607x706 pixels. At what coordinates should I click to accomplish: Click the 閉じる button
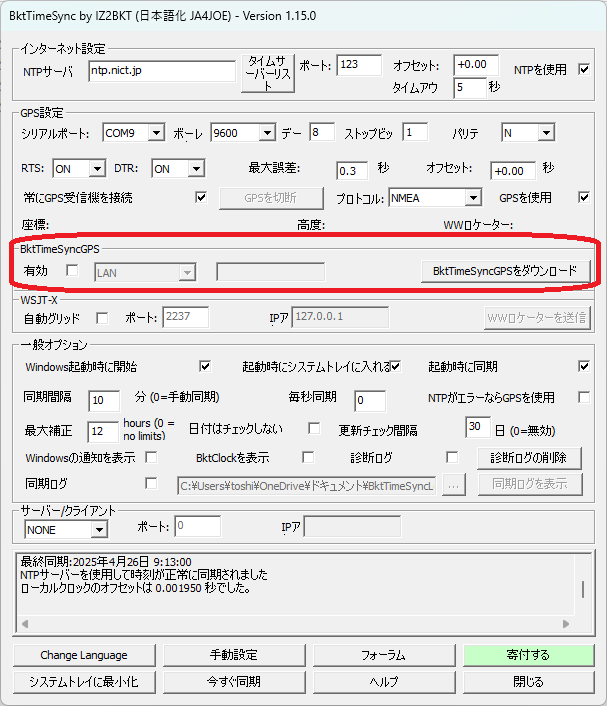point(529,682)
